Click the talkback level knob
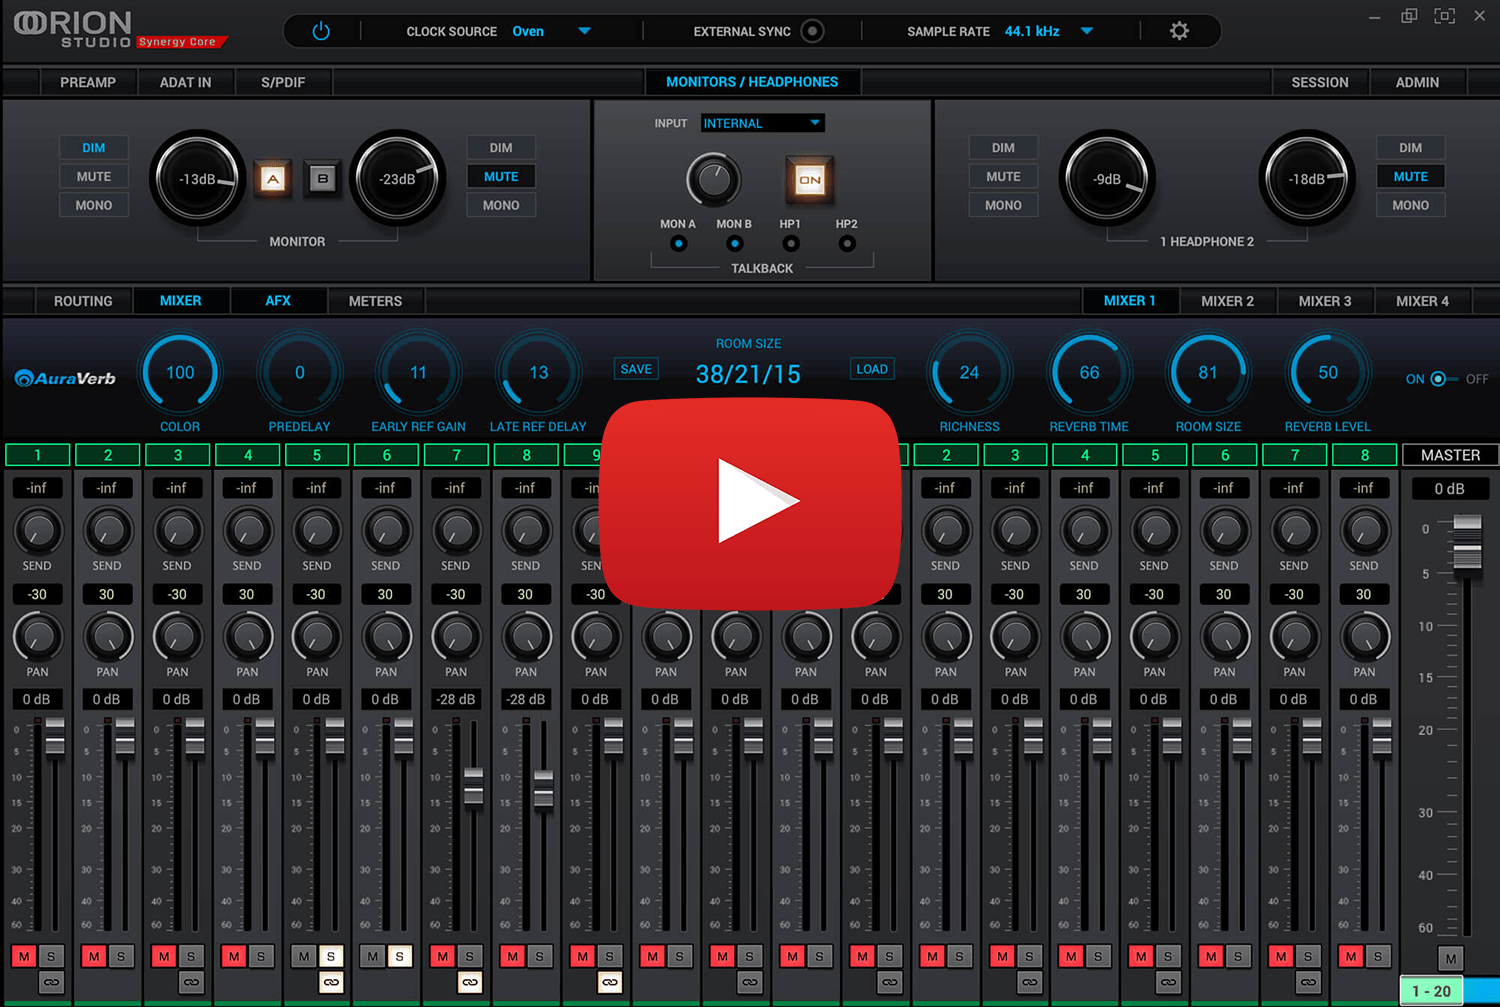 (713, 180)
